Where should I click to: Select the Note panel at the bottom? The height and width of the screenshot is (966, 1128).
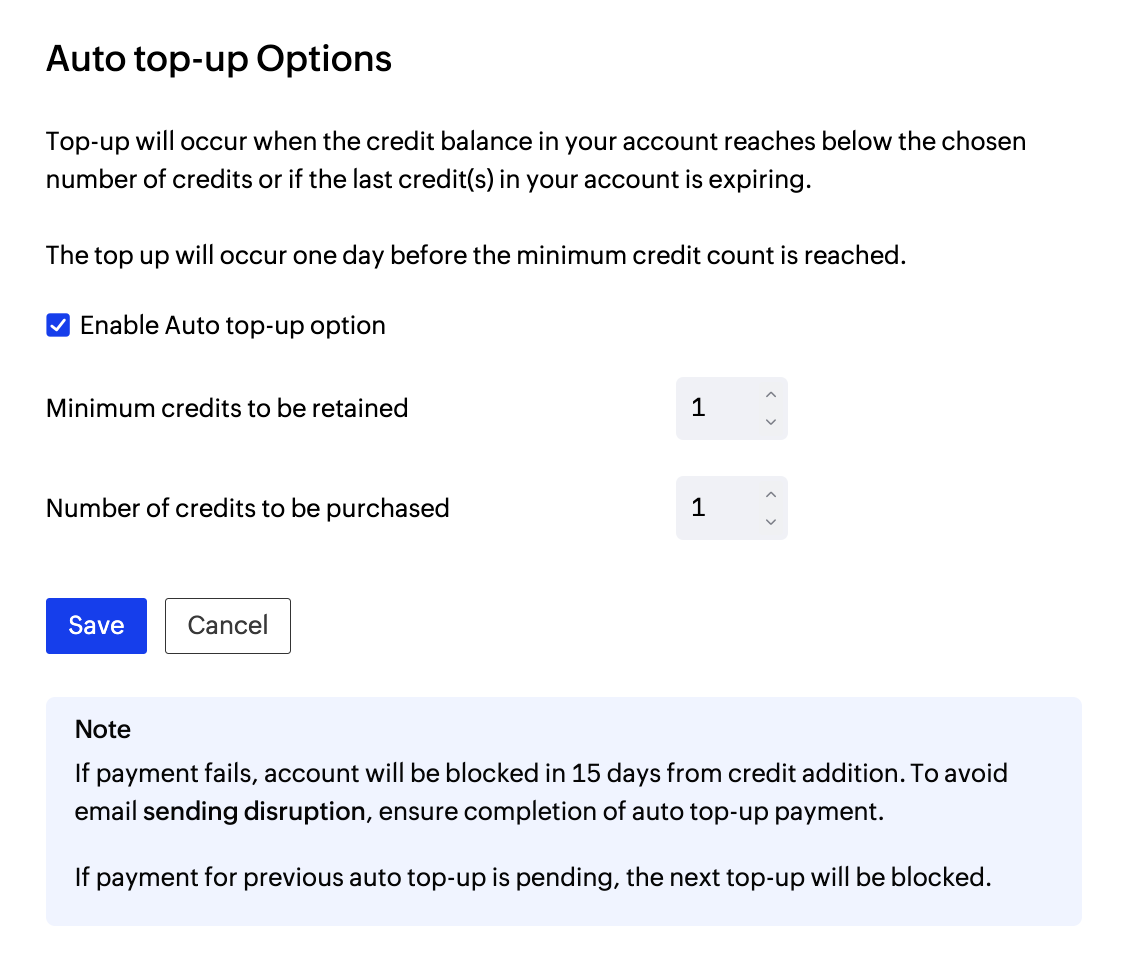563,810
